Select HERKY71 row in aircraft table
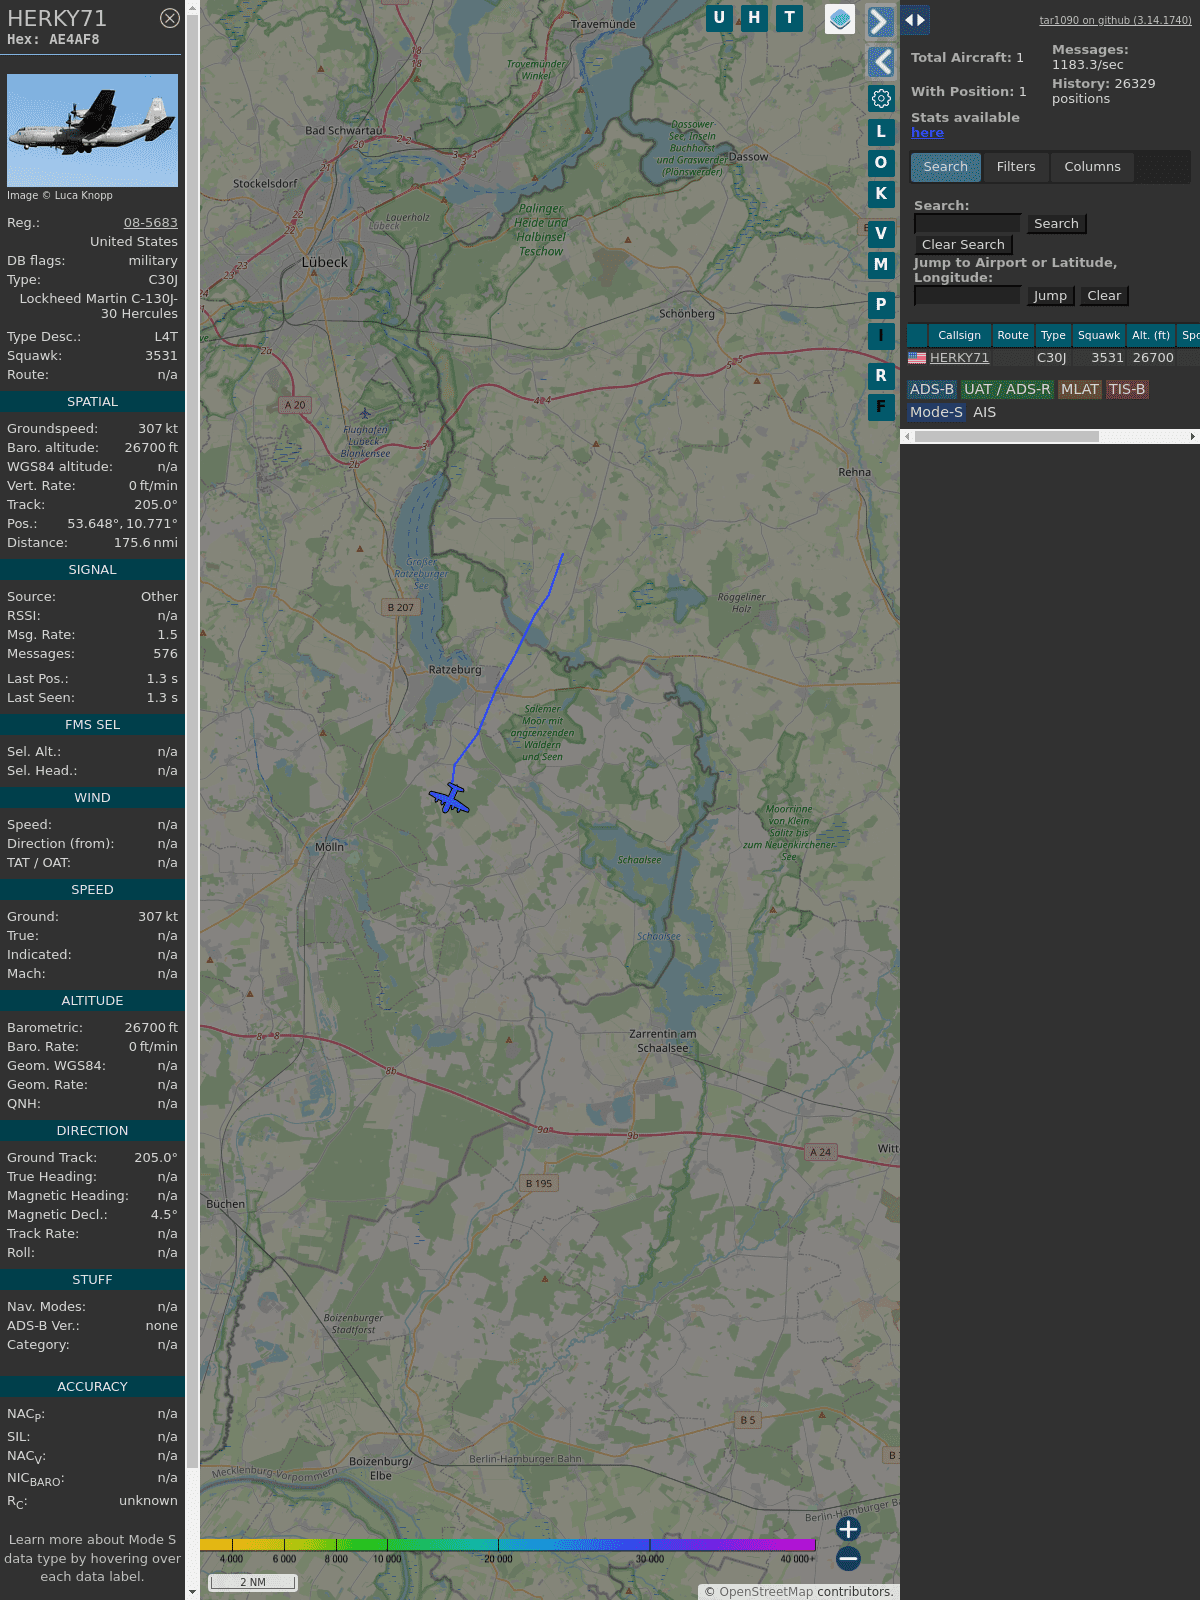 coord(1053,358)
